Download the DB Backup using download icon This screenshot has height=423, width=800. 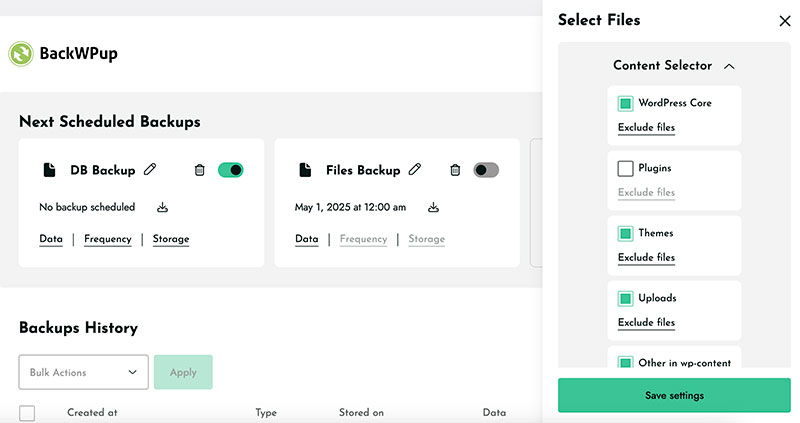(162, 207)
